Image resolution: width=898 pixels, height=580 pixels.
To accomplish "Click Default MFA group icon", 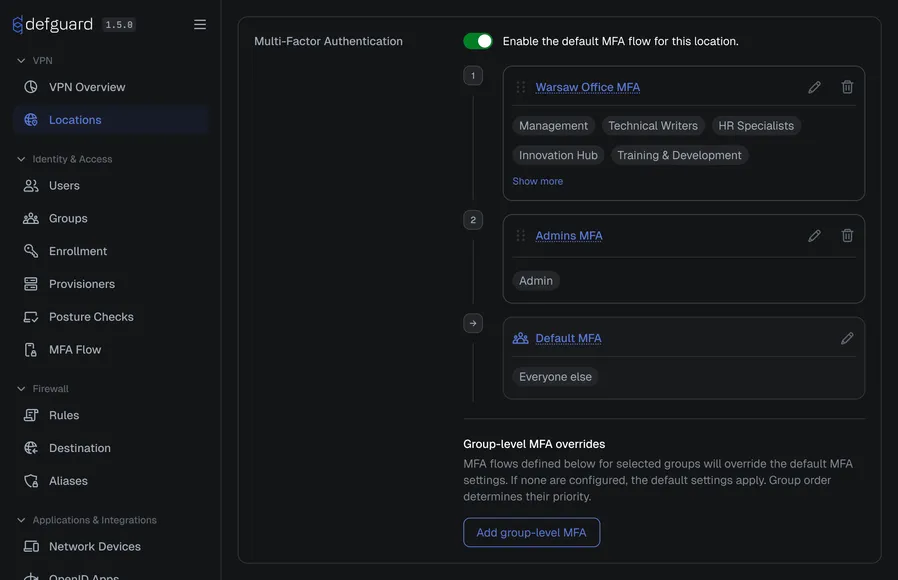I will pos(521,338).
